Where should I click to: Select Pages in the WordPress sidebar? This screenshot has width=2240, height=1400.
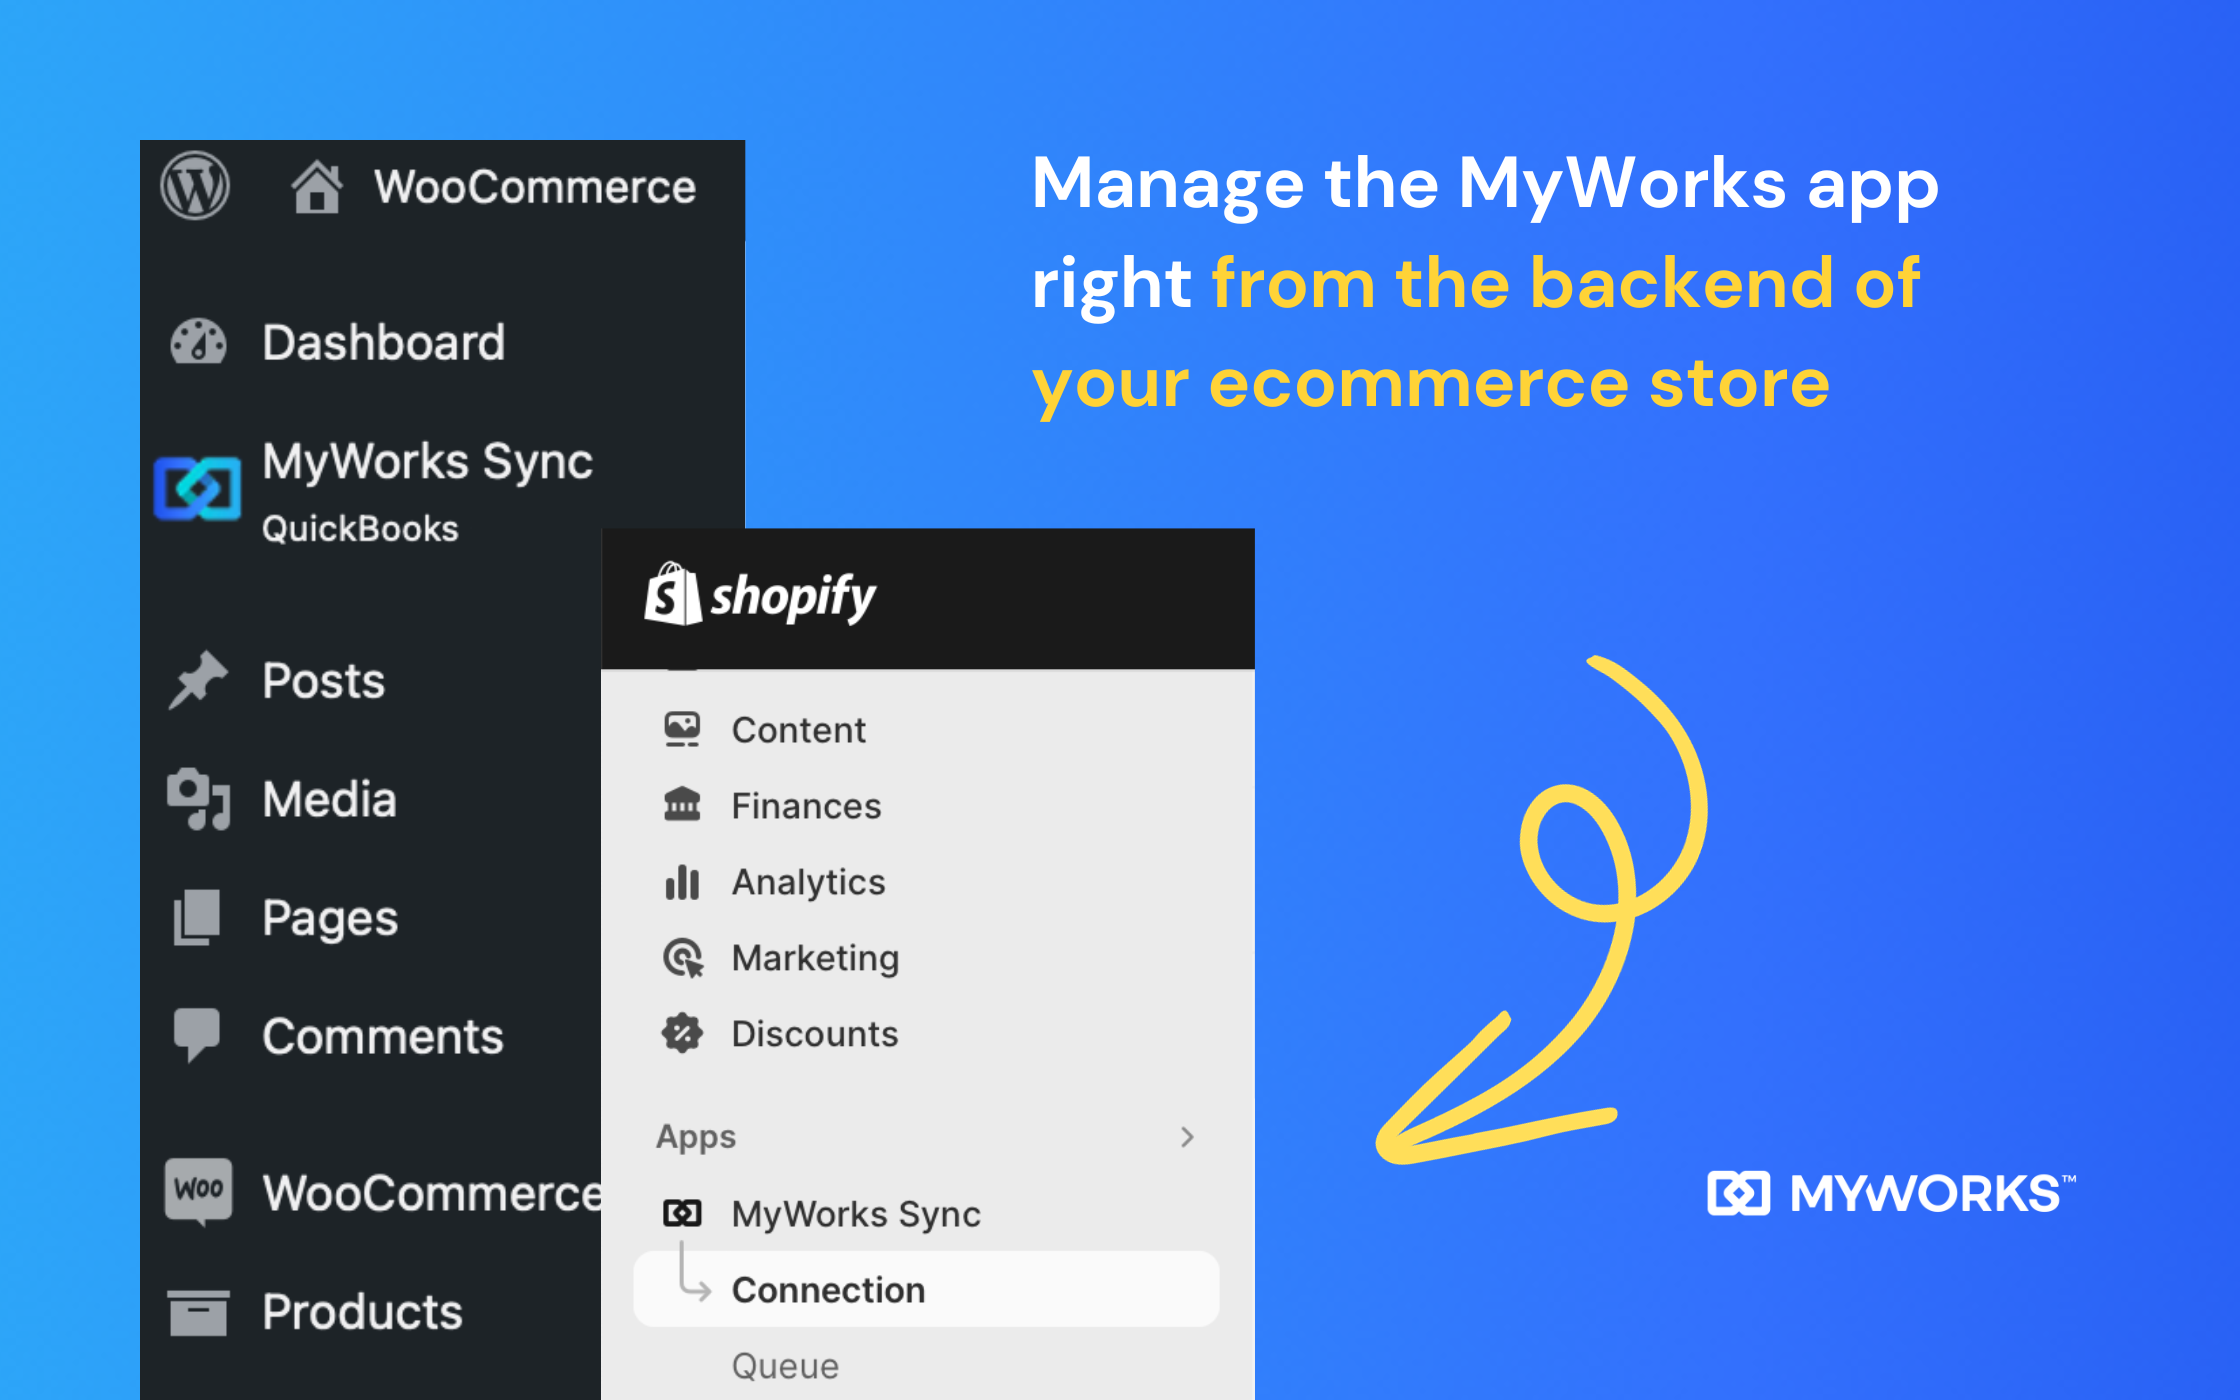(x=328, y=916)
